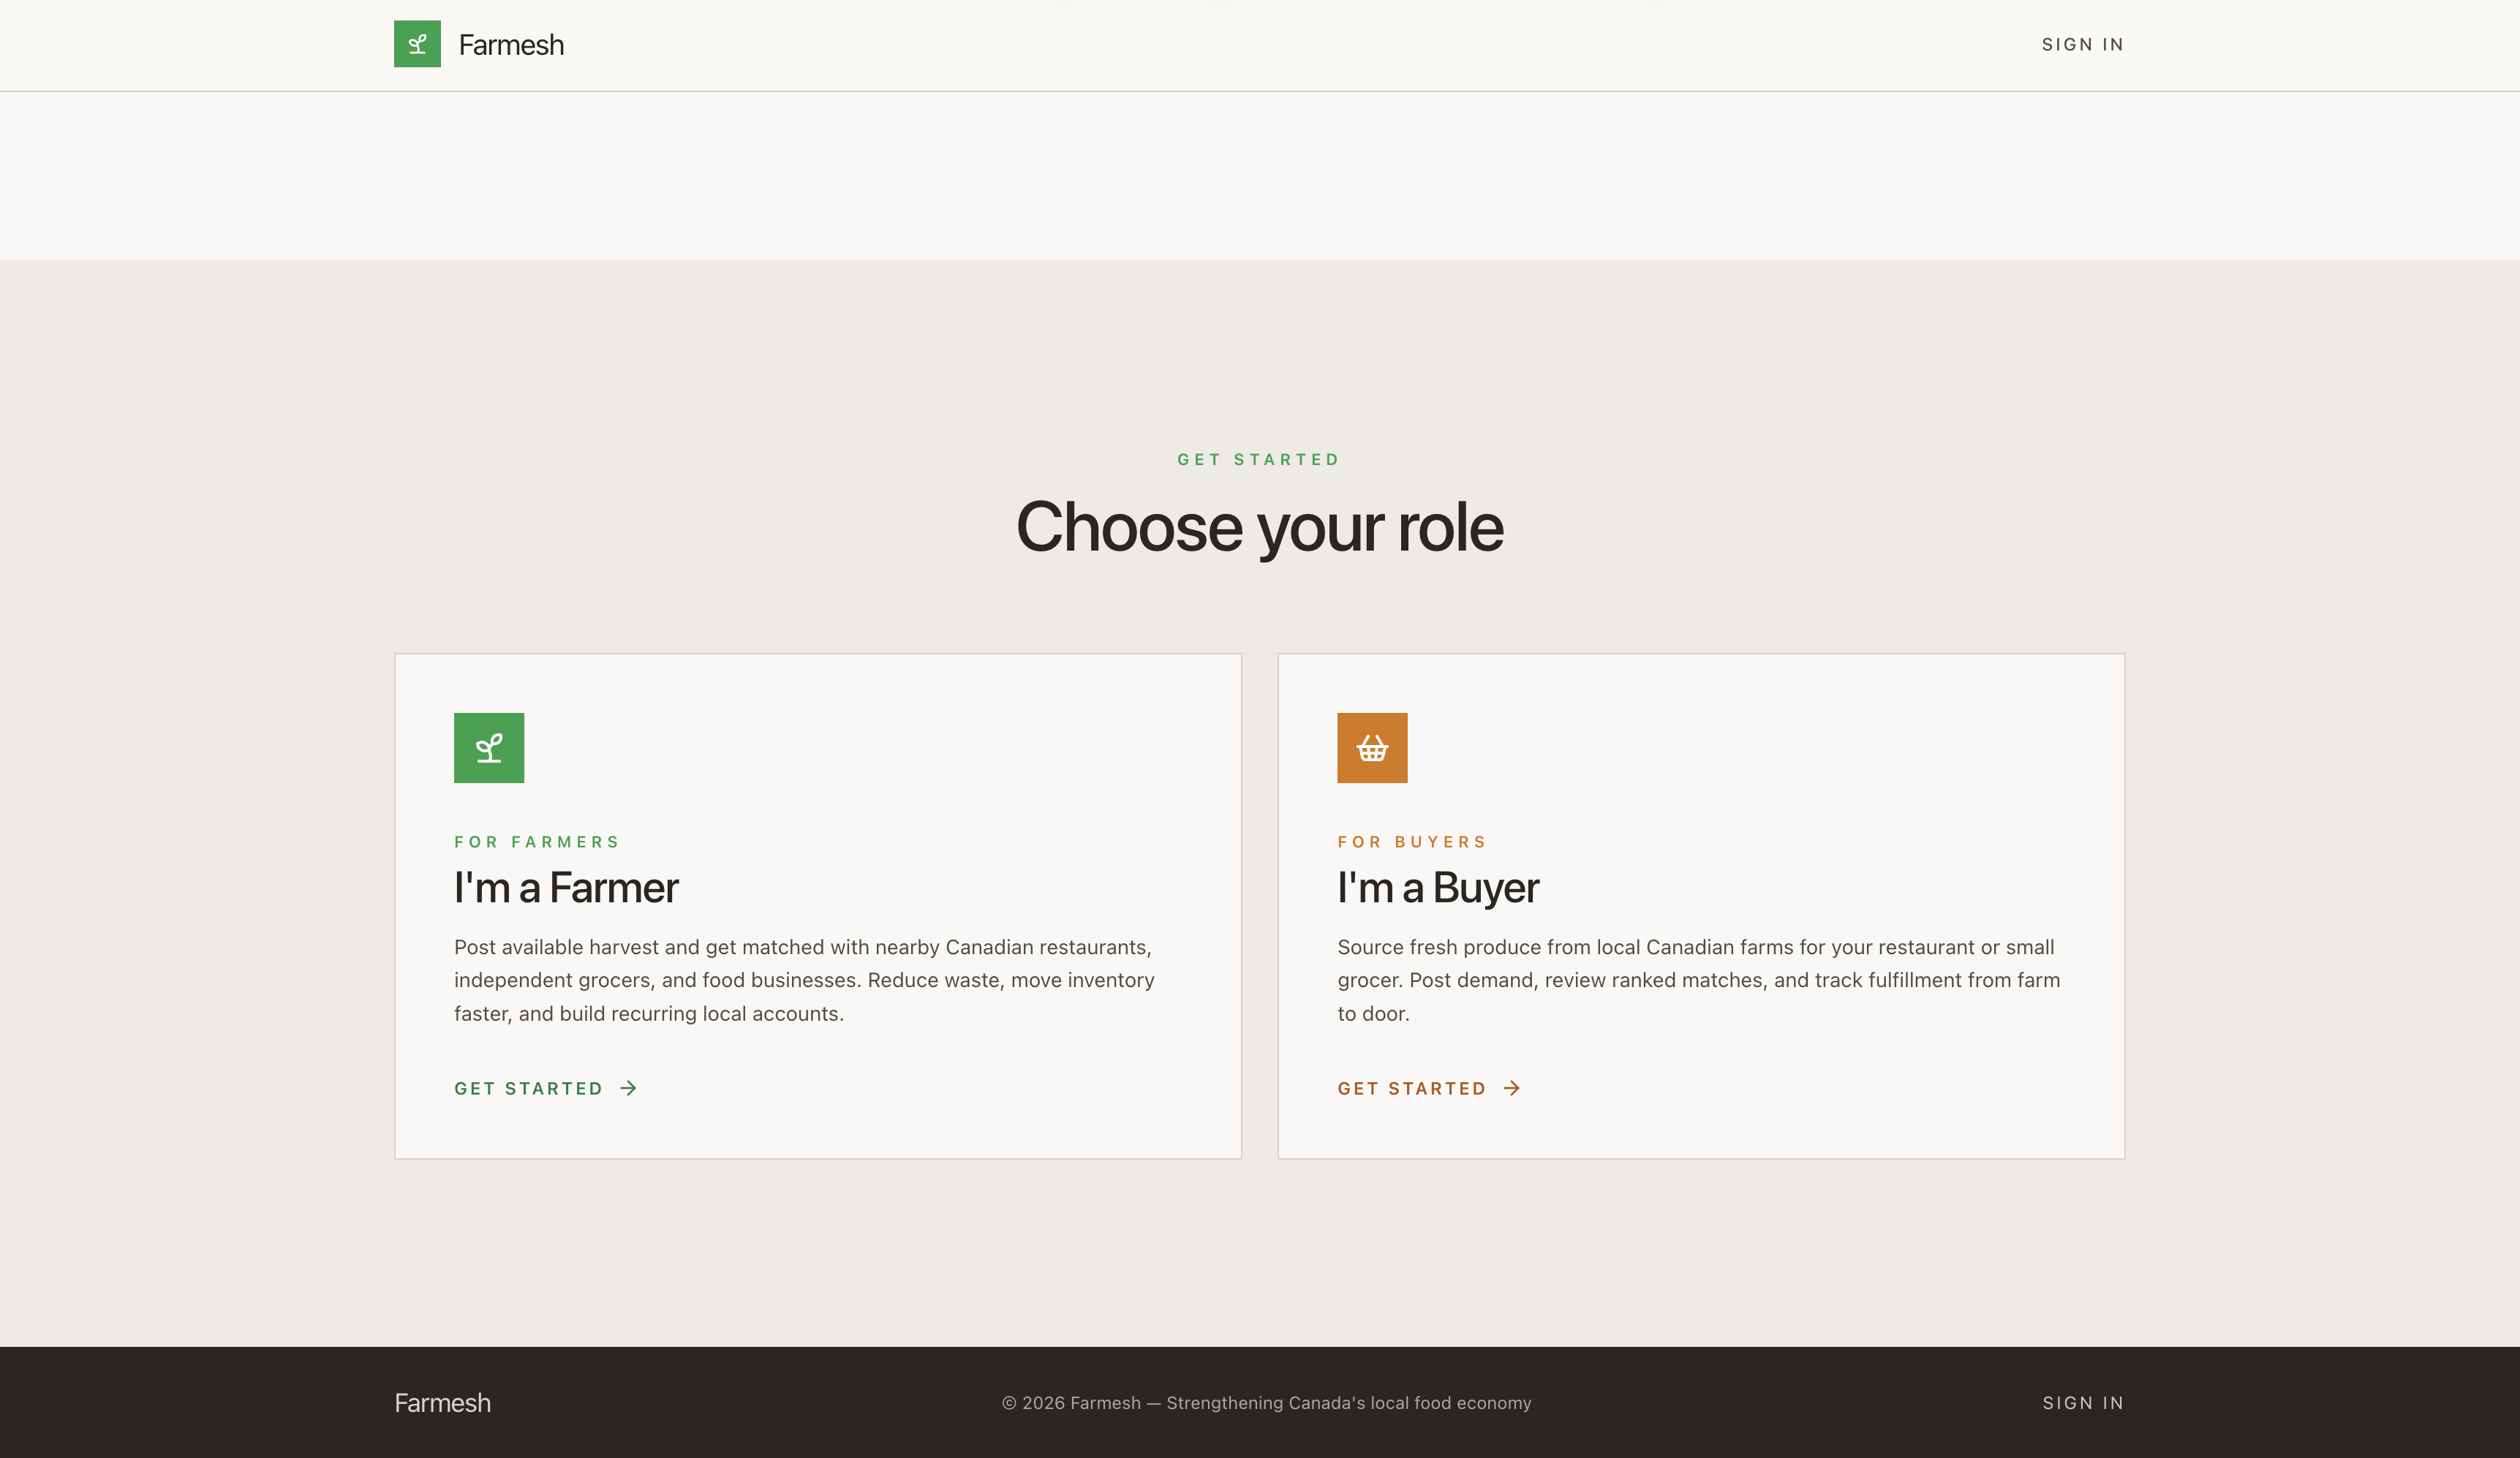Click the farmer card description text
2520x1458 pixels.
coord(803,980)
